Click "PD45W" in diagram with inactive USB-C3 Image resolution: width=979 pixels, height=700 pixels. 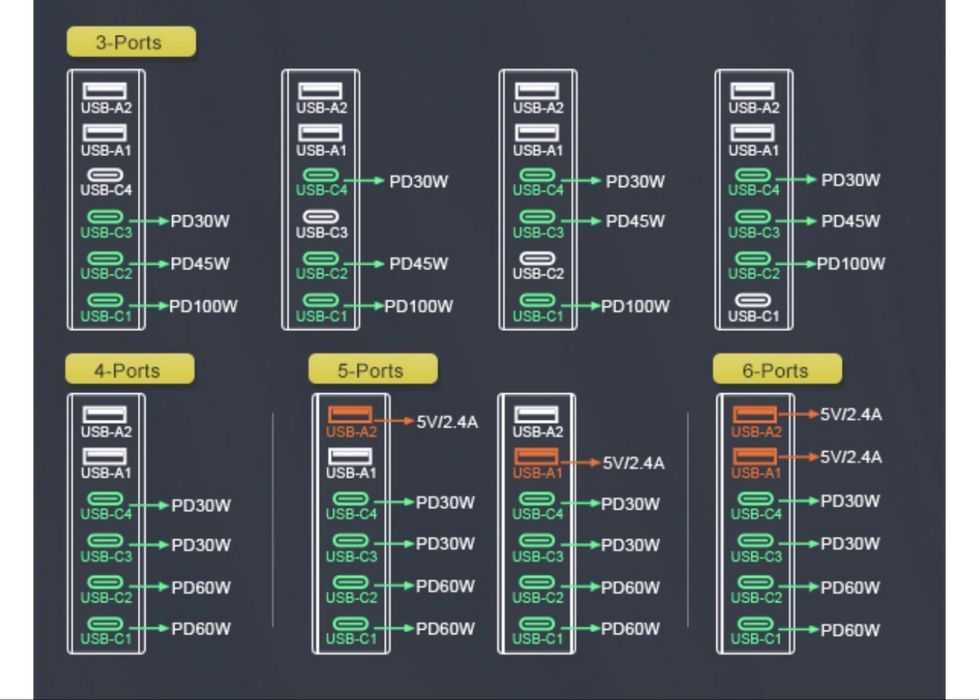(419, 264)
